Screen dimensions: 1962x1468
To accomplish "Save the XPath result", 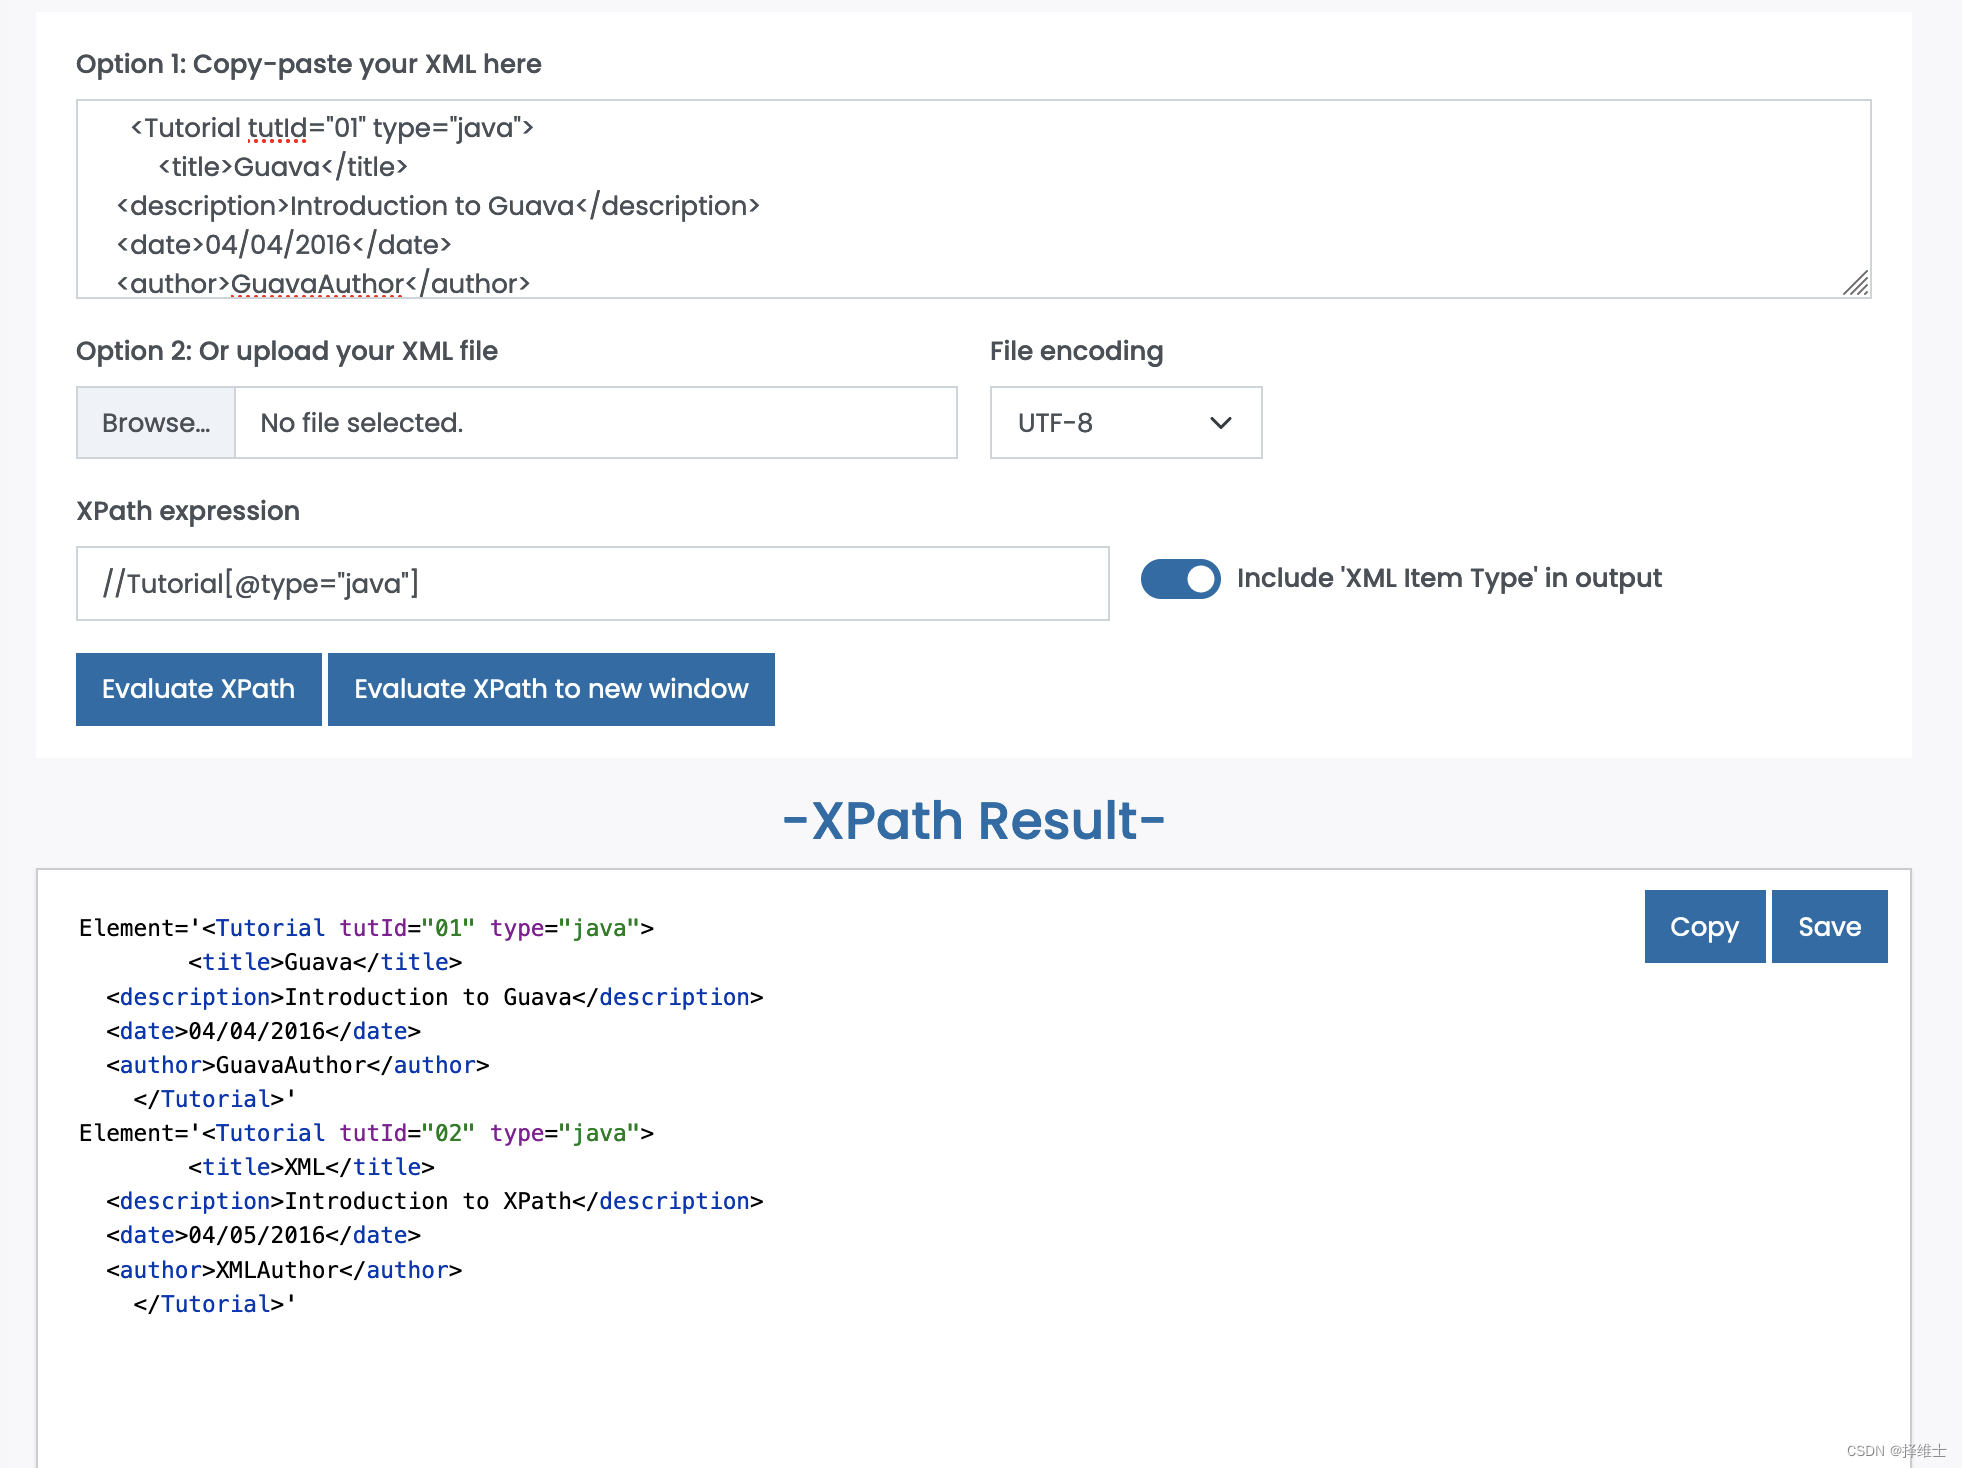I will [x=1829, y=927].
